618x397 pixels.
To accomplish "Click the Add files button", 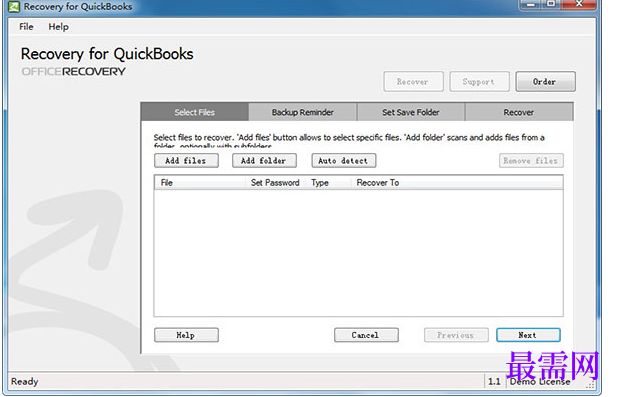I will point(186,161).
